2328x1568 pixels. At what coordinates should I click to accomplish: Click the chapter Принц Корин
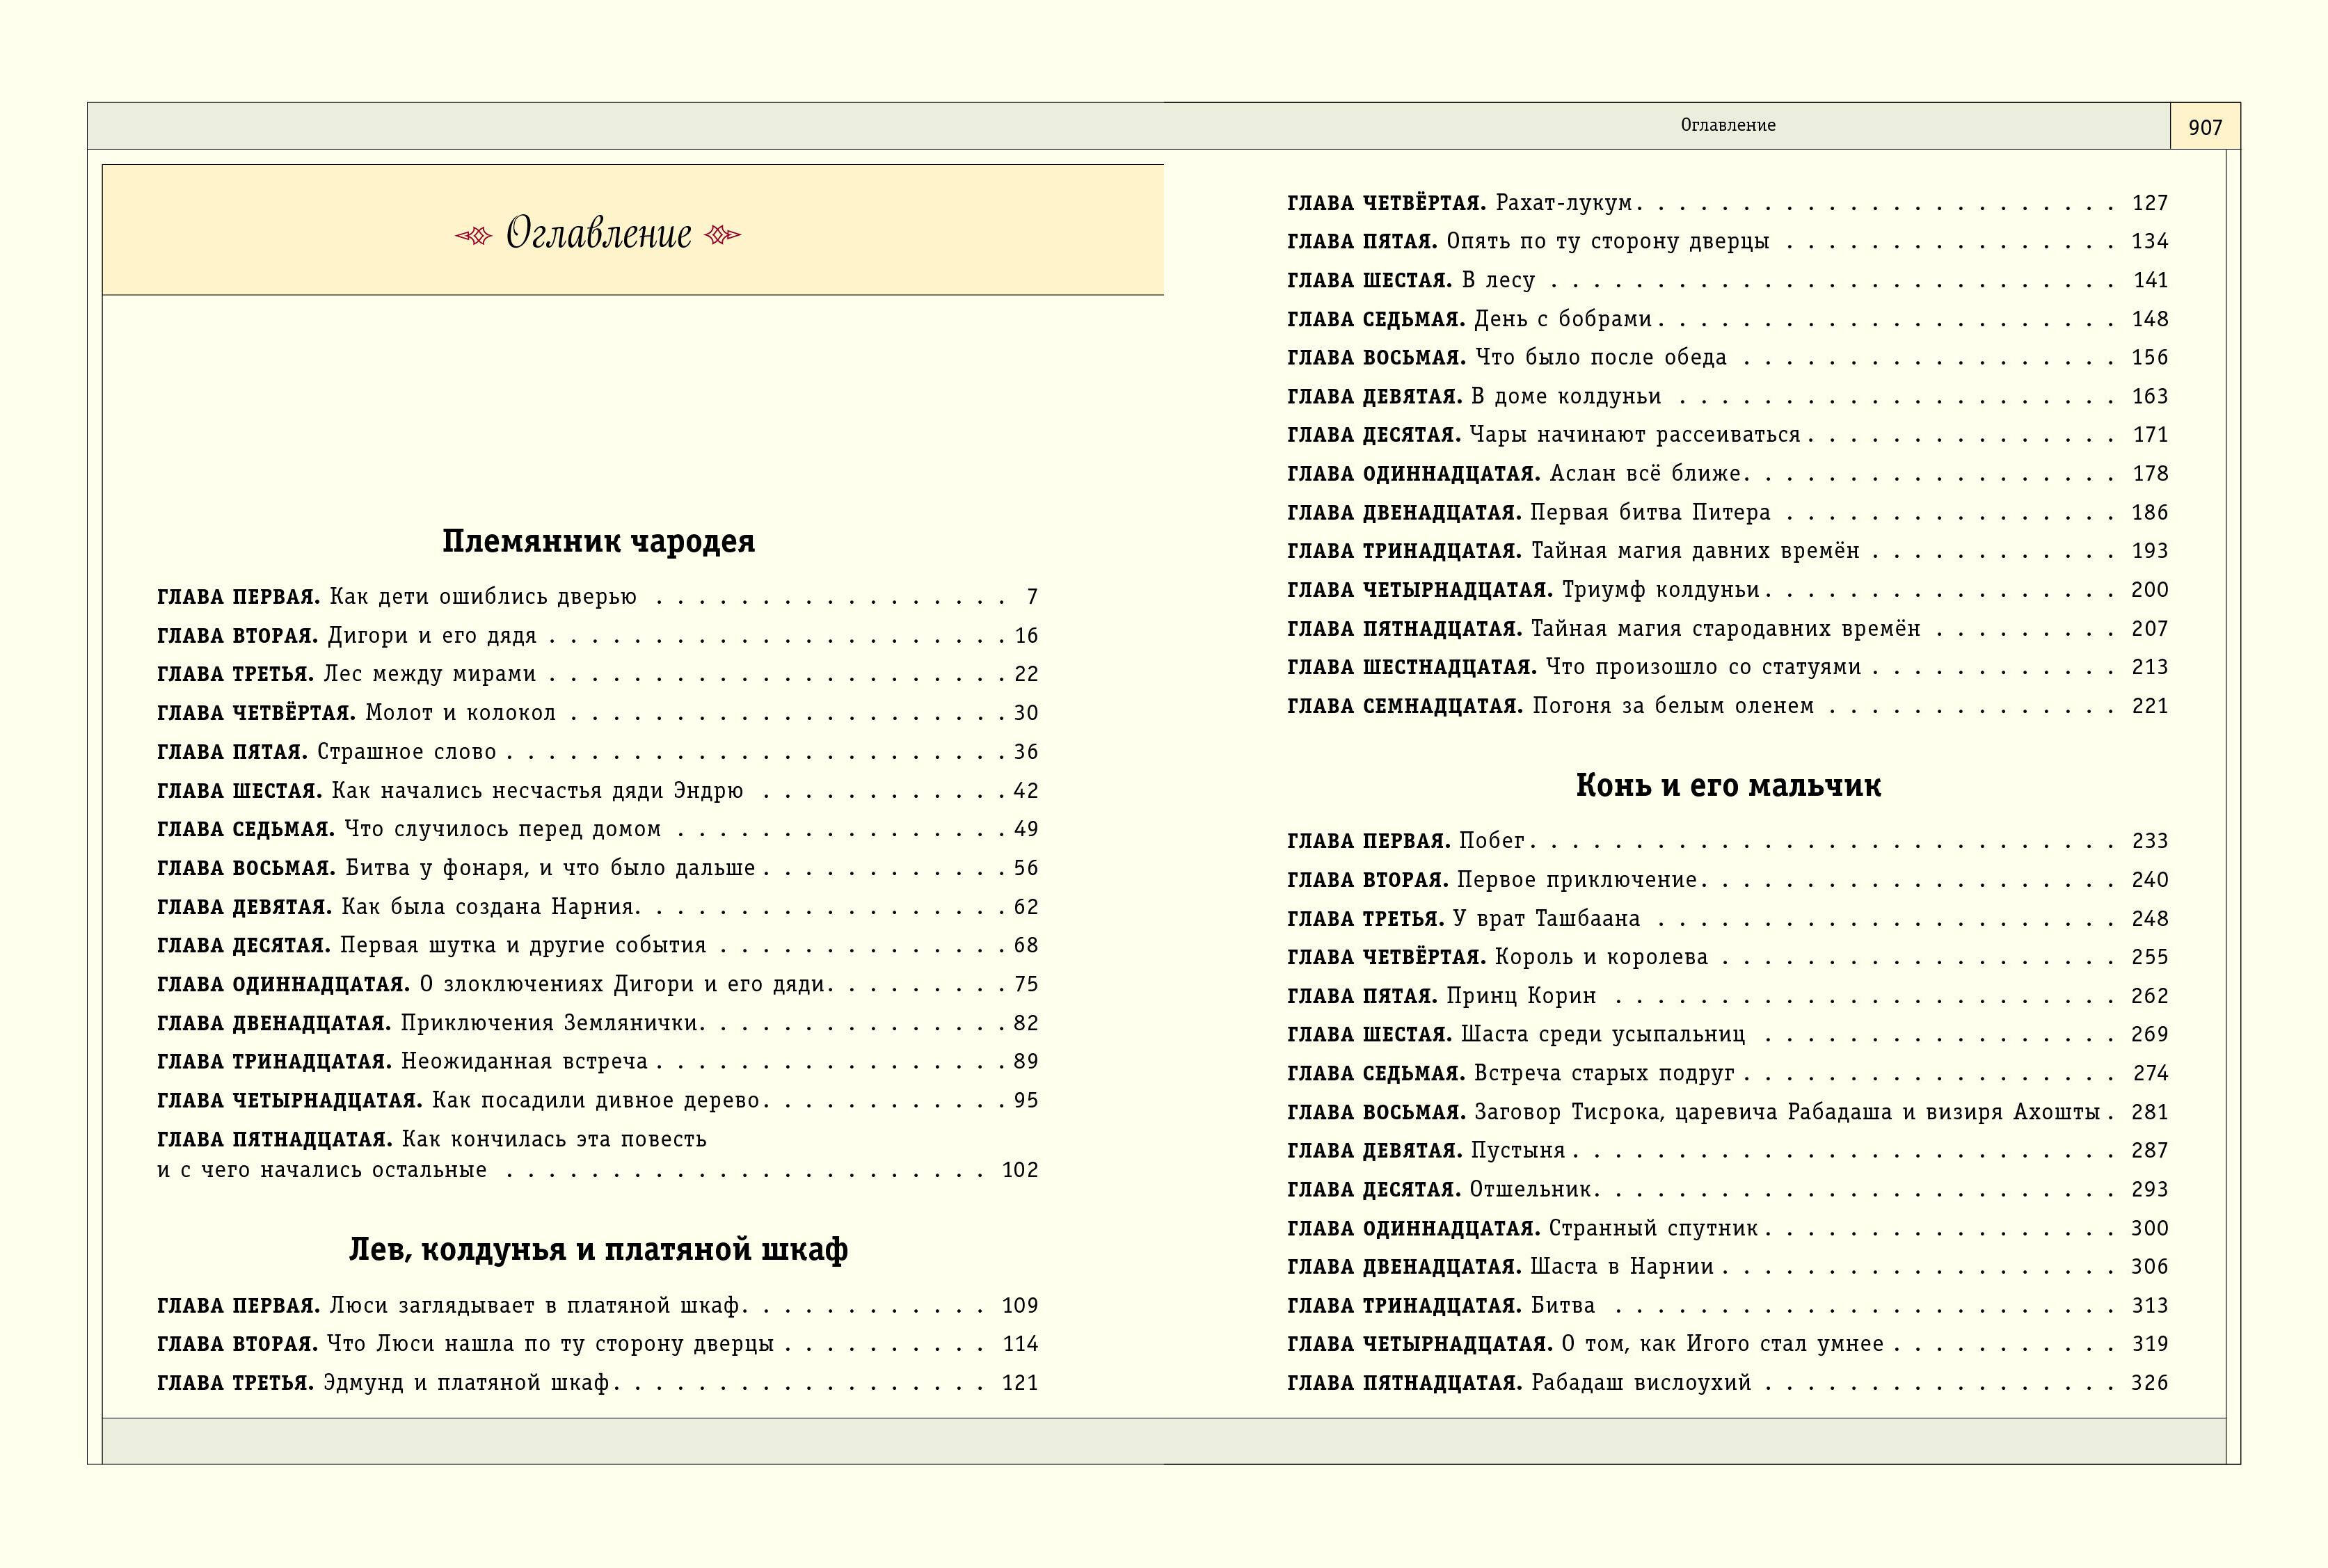(x=1521, y=996)
